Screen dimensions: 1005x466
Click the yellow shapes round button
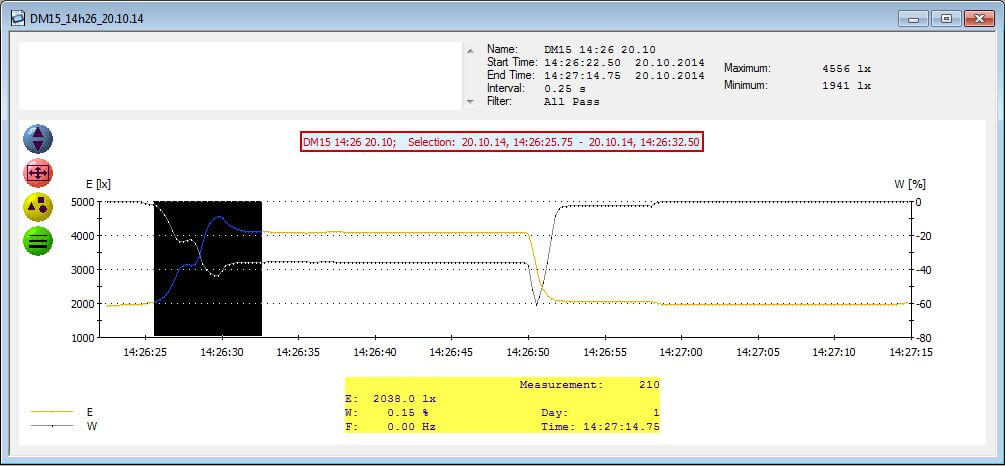click(x=37, y=207)
